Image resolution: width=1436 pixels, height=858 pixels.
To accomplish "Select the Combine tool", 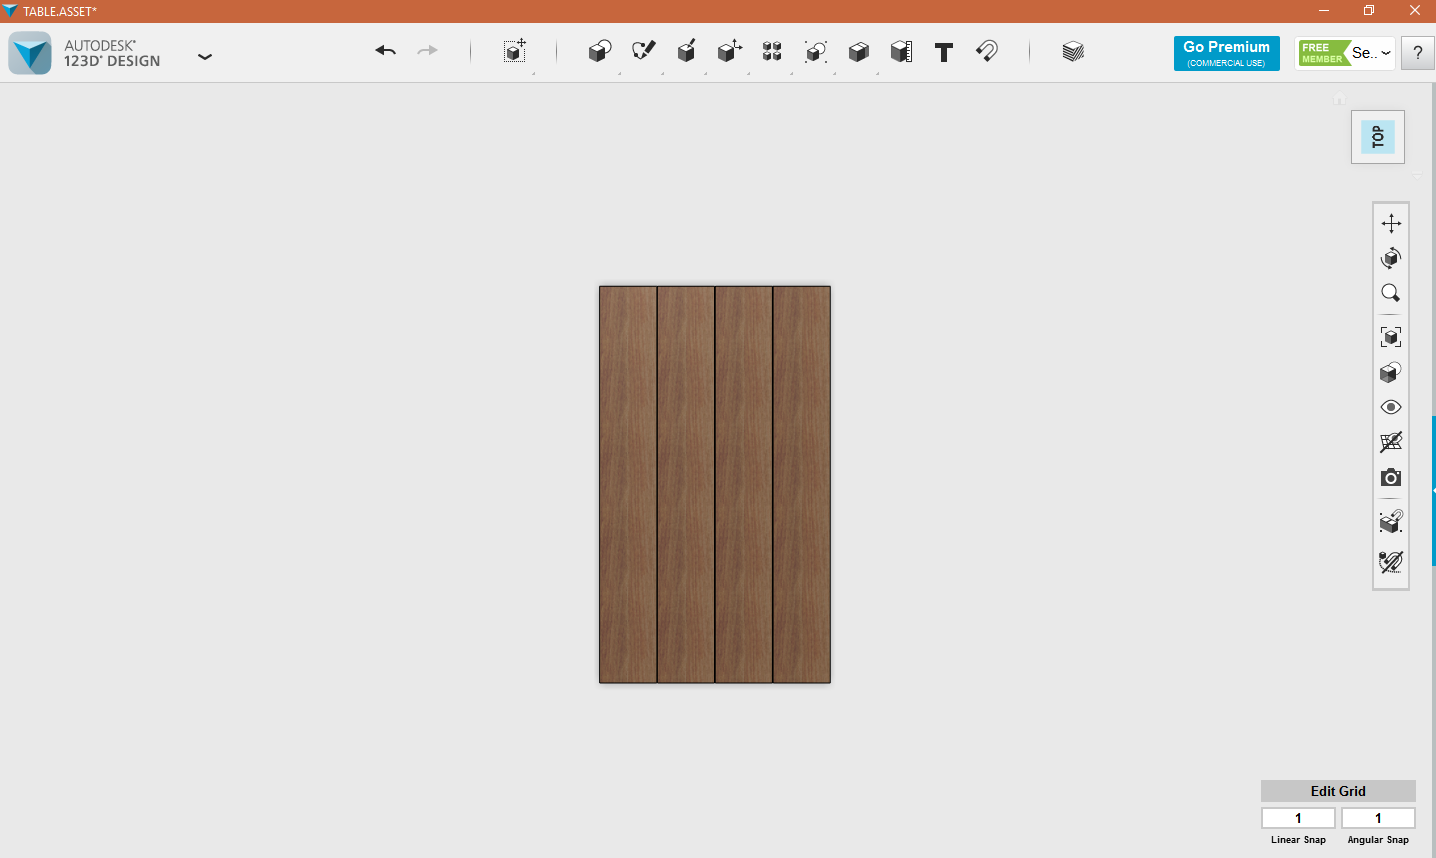I will (x=858, y=51).
